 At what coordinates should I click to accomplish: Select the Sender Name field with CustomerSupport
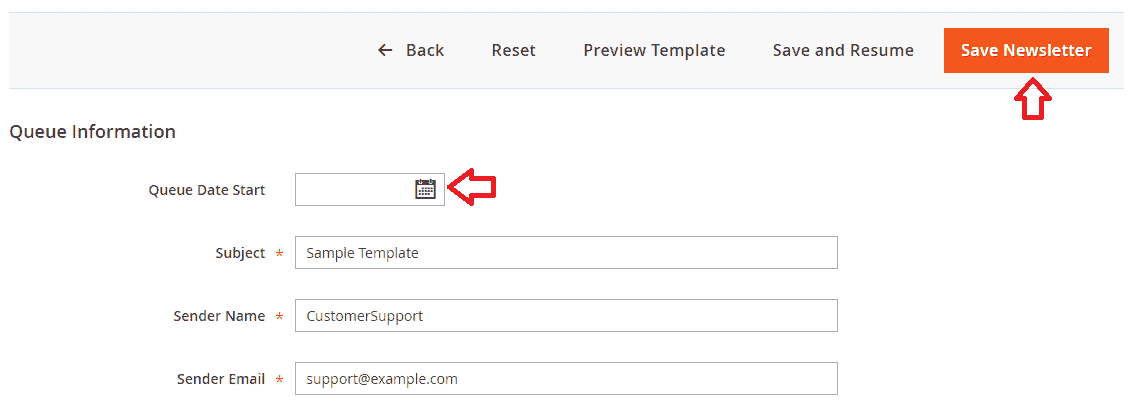[566, 316]
